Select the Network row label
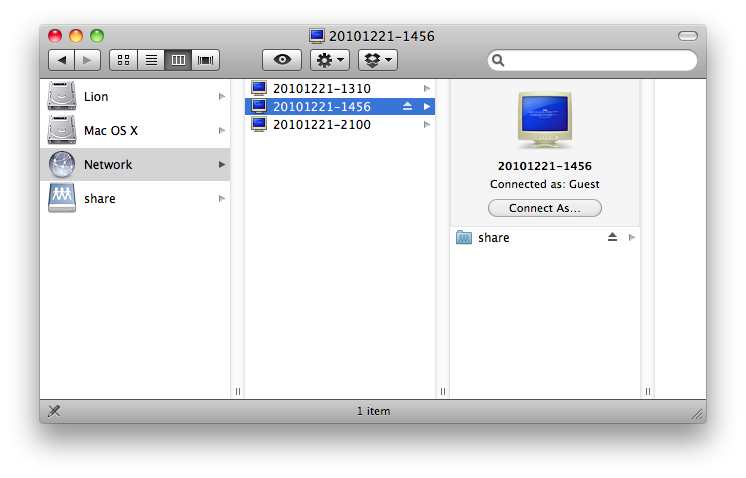746x478 pixels. coord(108,165)
